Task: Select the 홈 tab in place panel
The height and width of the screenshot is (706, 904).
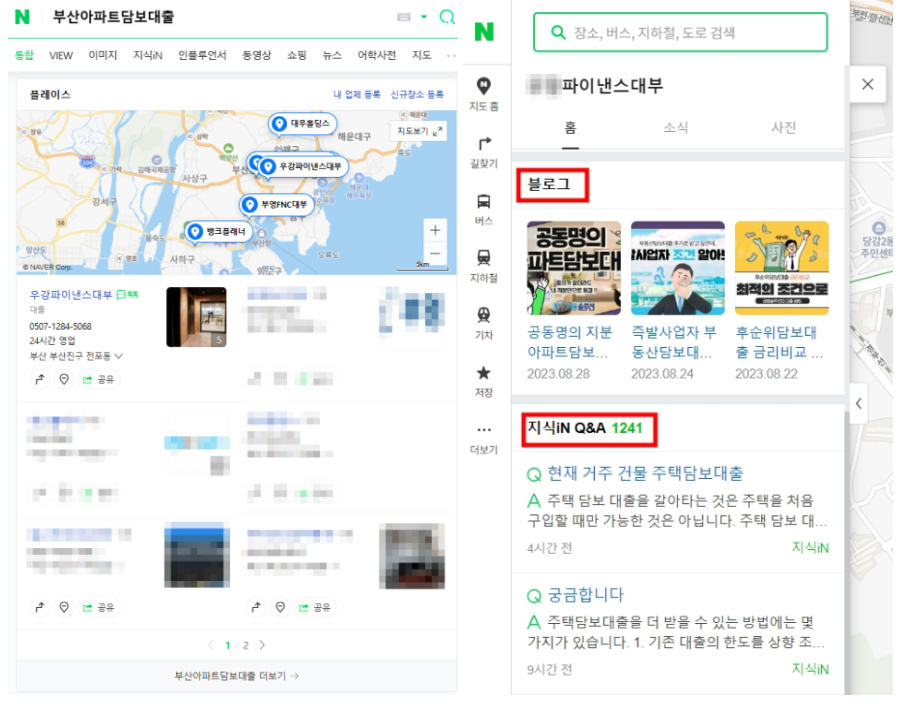Action: pos(570,129)
